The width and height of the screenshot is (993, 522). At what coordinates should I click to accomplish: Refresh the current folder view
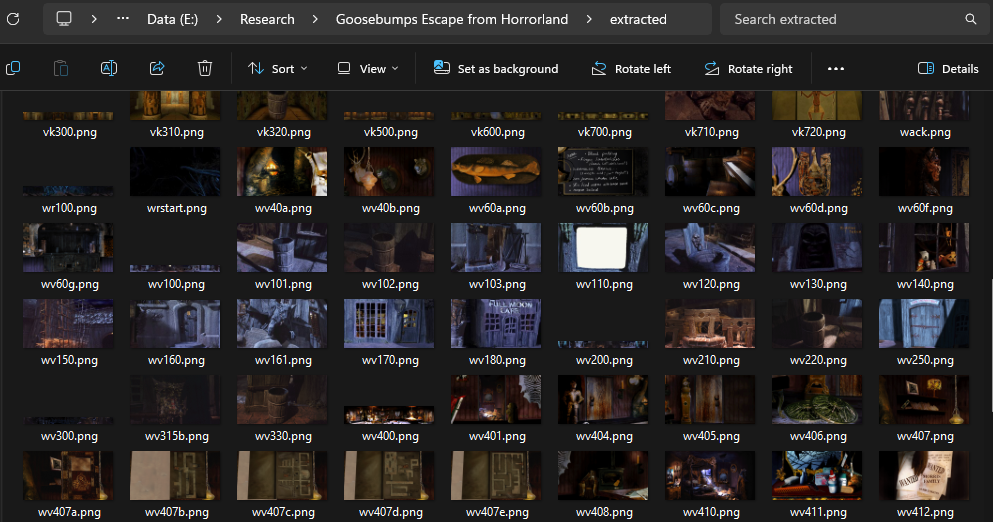[x=13, y=19]
